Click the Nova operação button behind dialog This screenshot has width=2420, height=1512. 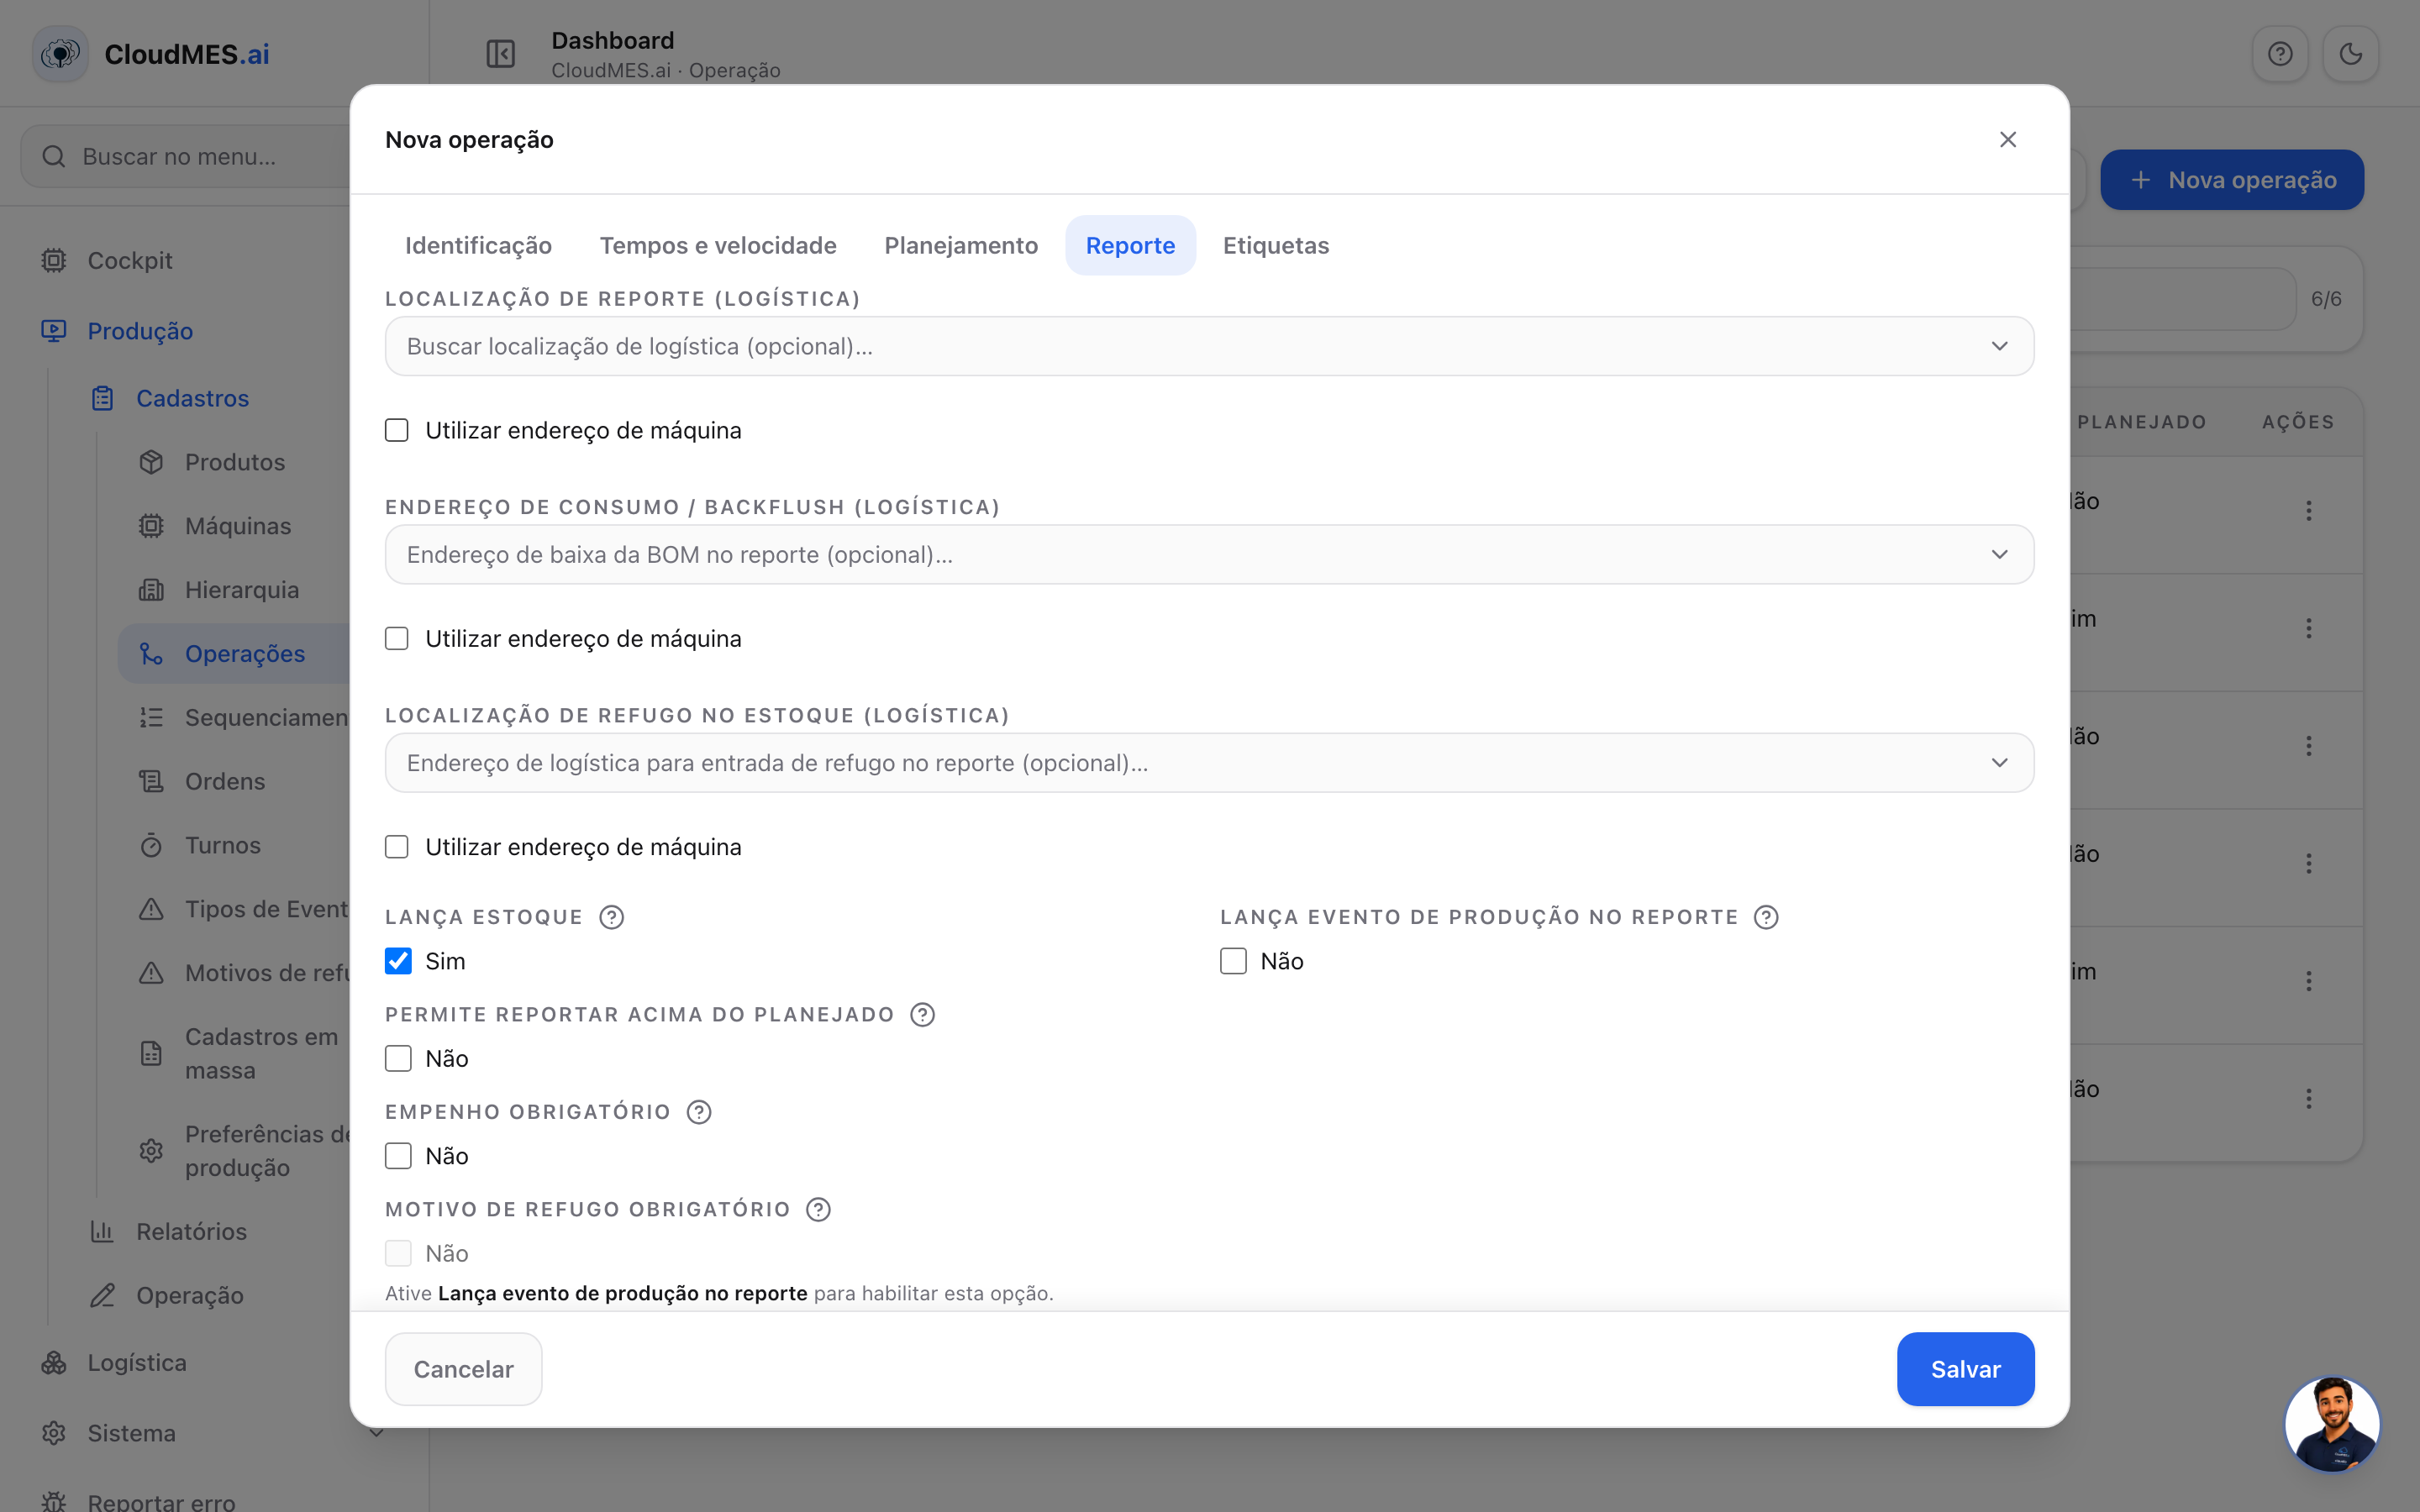coord(2232,180)
